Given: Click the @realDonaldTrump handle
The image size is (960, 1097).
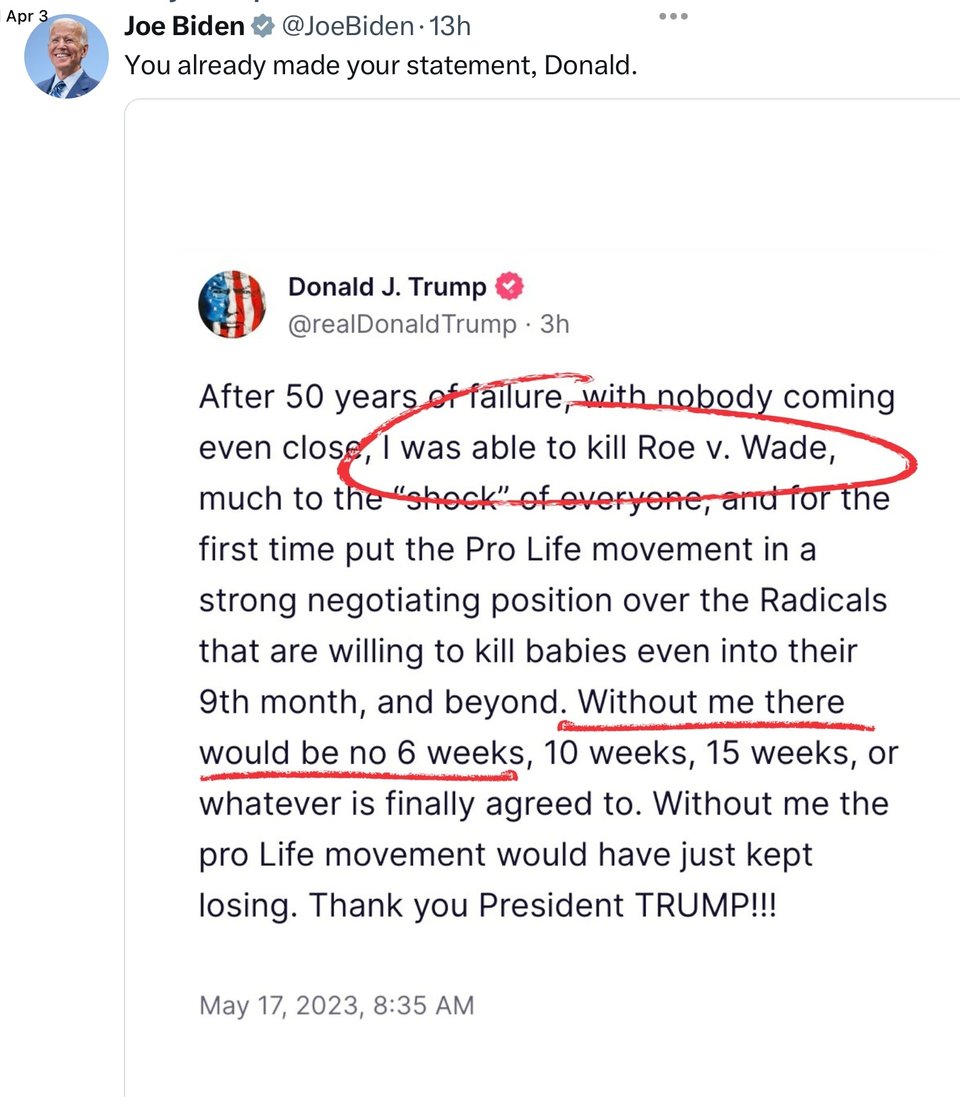Looking at the screenshot, I should (x=402, y=324).
